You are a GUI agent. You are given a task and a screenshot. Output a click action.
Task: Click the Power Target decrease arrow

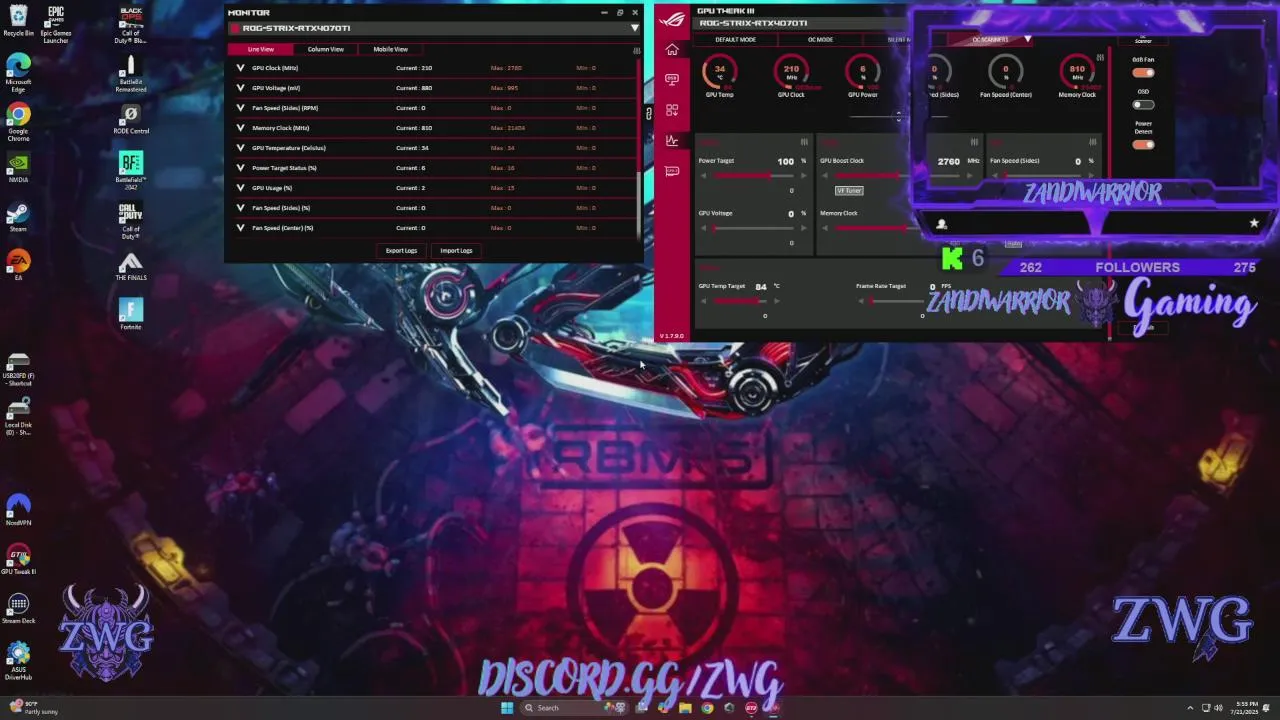(703, 176)
